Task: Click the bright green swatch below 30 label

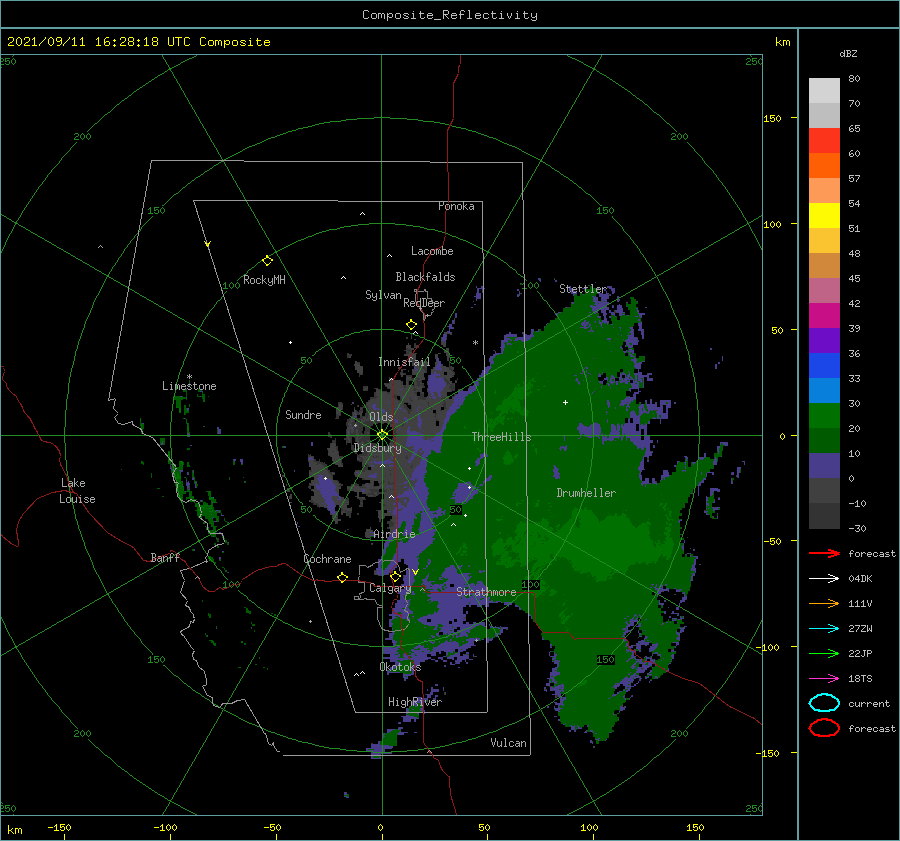Action: tap(824, 416)
